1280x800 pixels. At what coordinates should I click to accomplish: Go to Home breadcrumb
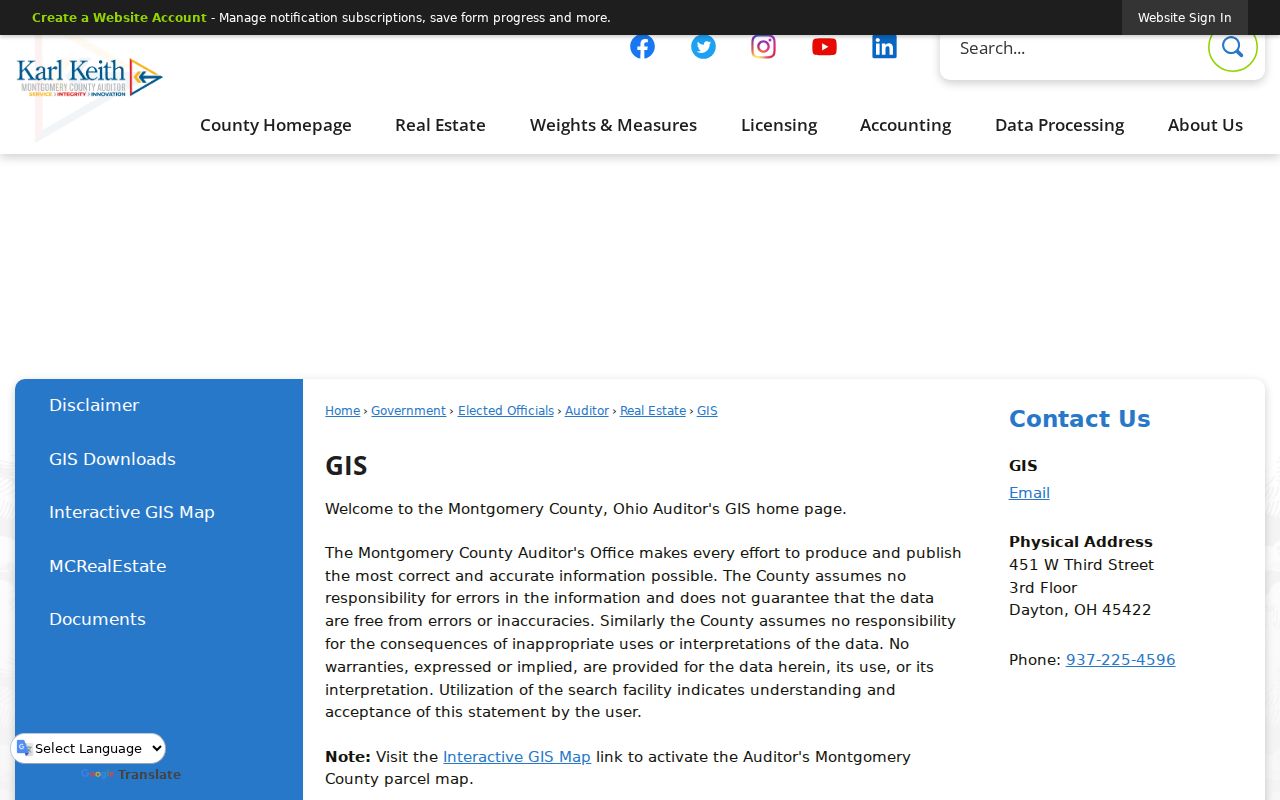(342, 411)
